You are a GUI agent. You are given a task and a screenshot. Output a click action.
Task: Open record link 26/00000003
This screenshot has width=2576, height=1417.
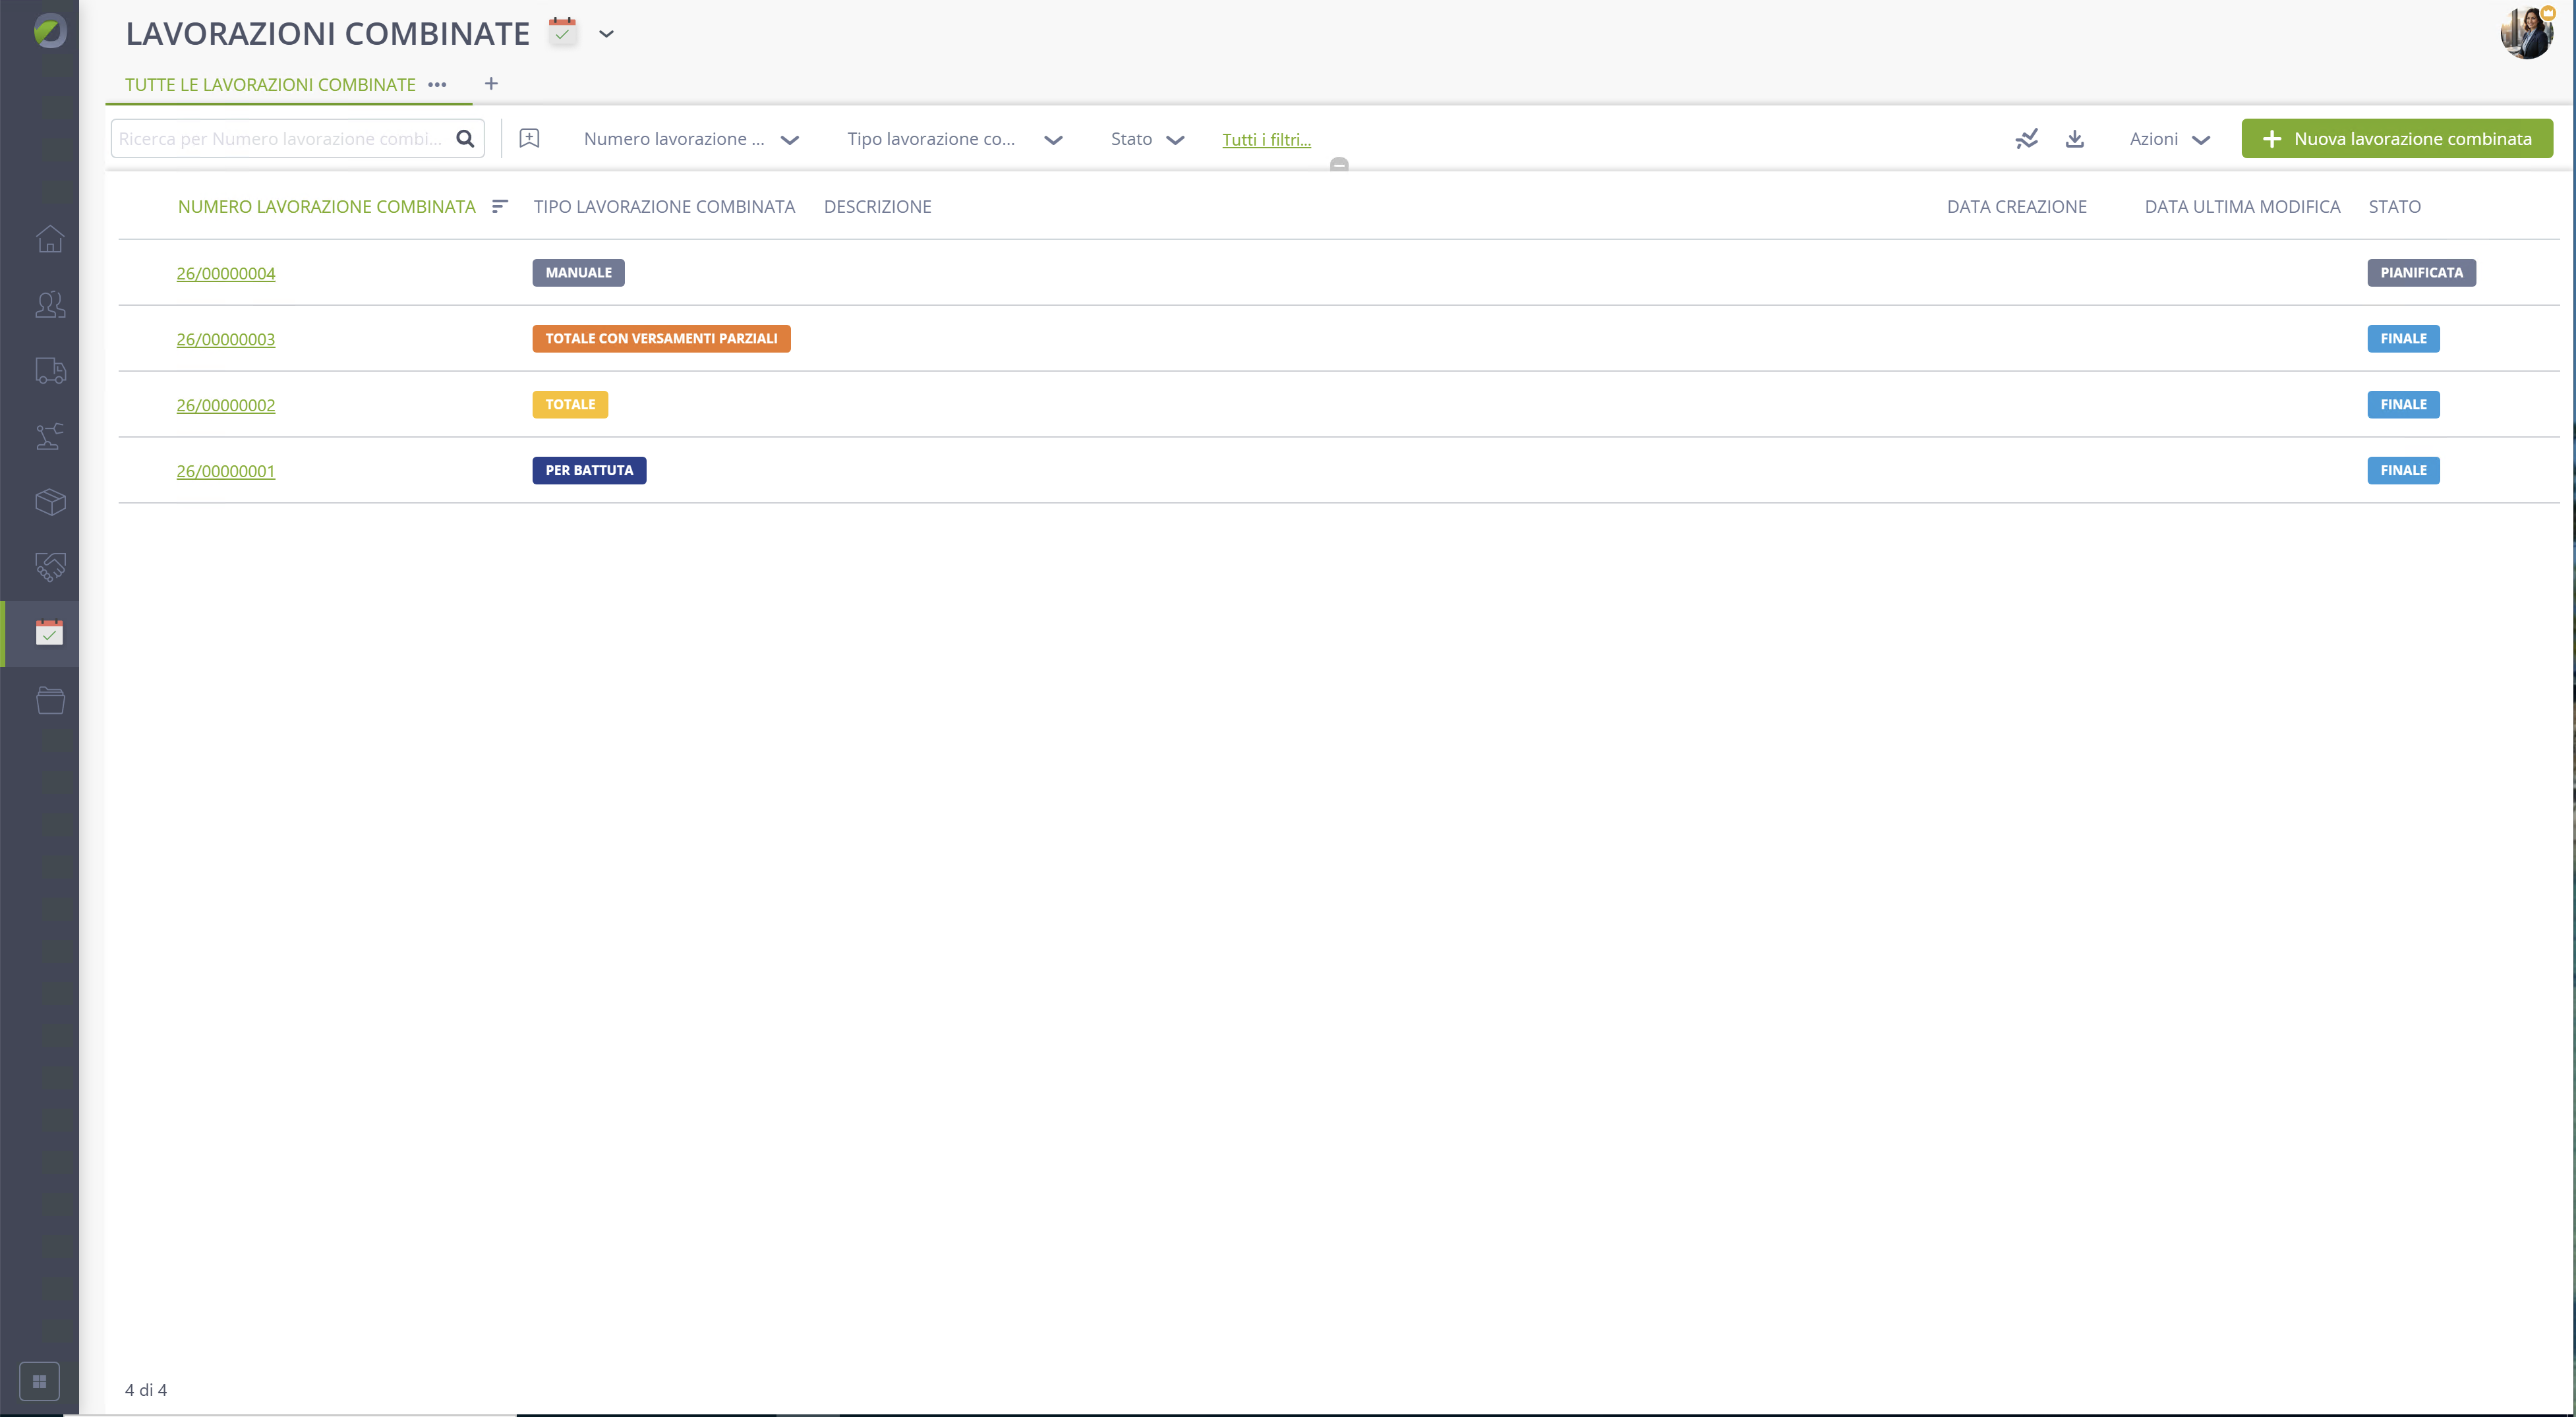point(226,339)
